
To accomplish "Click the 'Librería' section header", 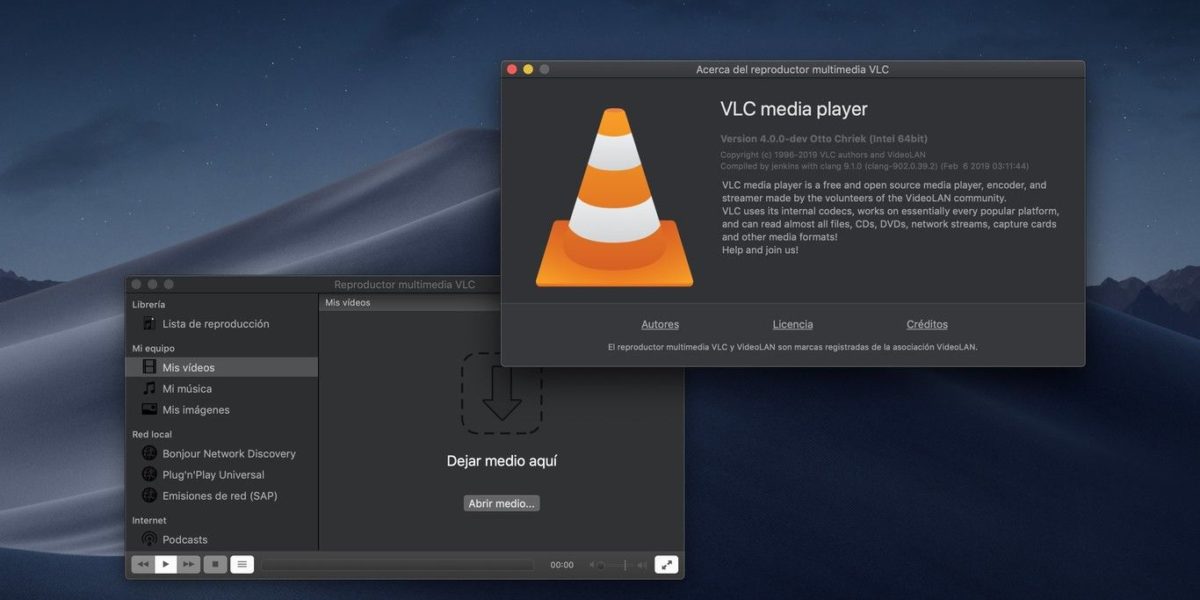I will tap(149, 304).
